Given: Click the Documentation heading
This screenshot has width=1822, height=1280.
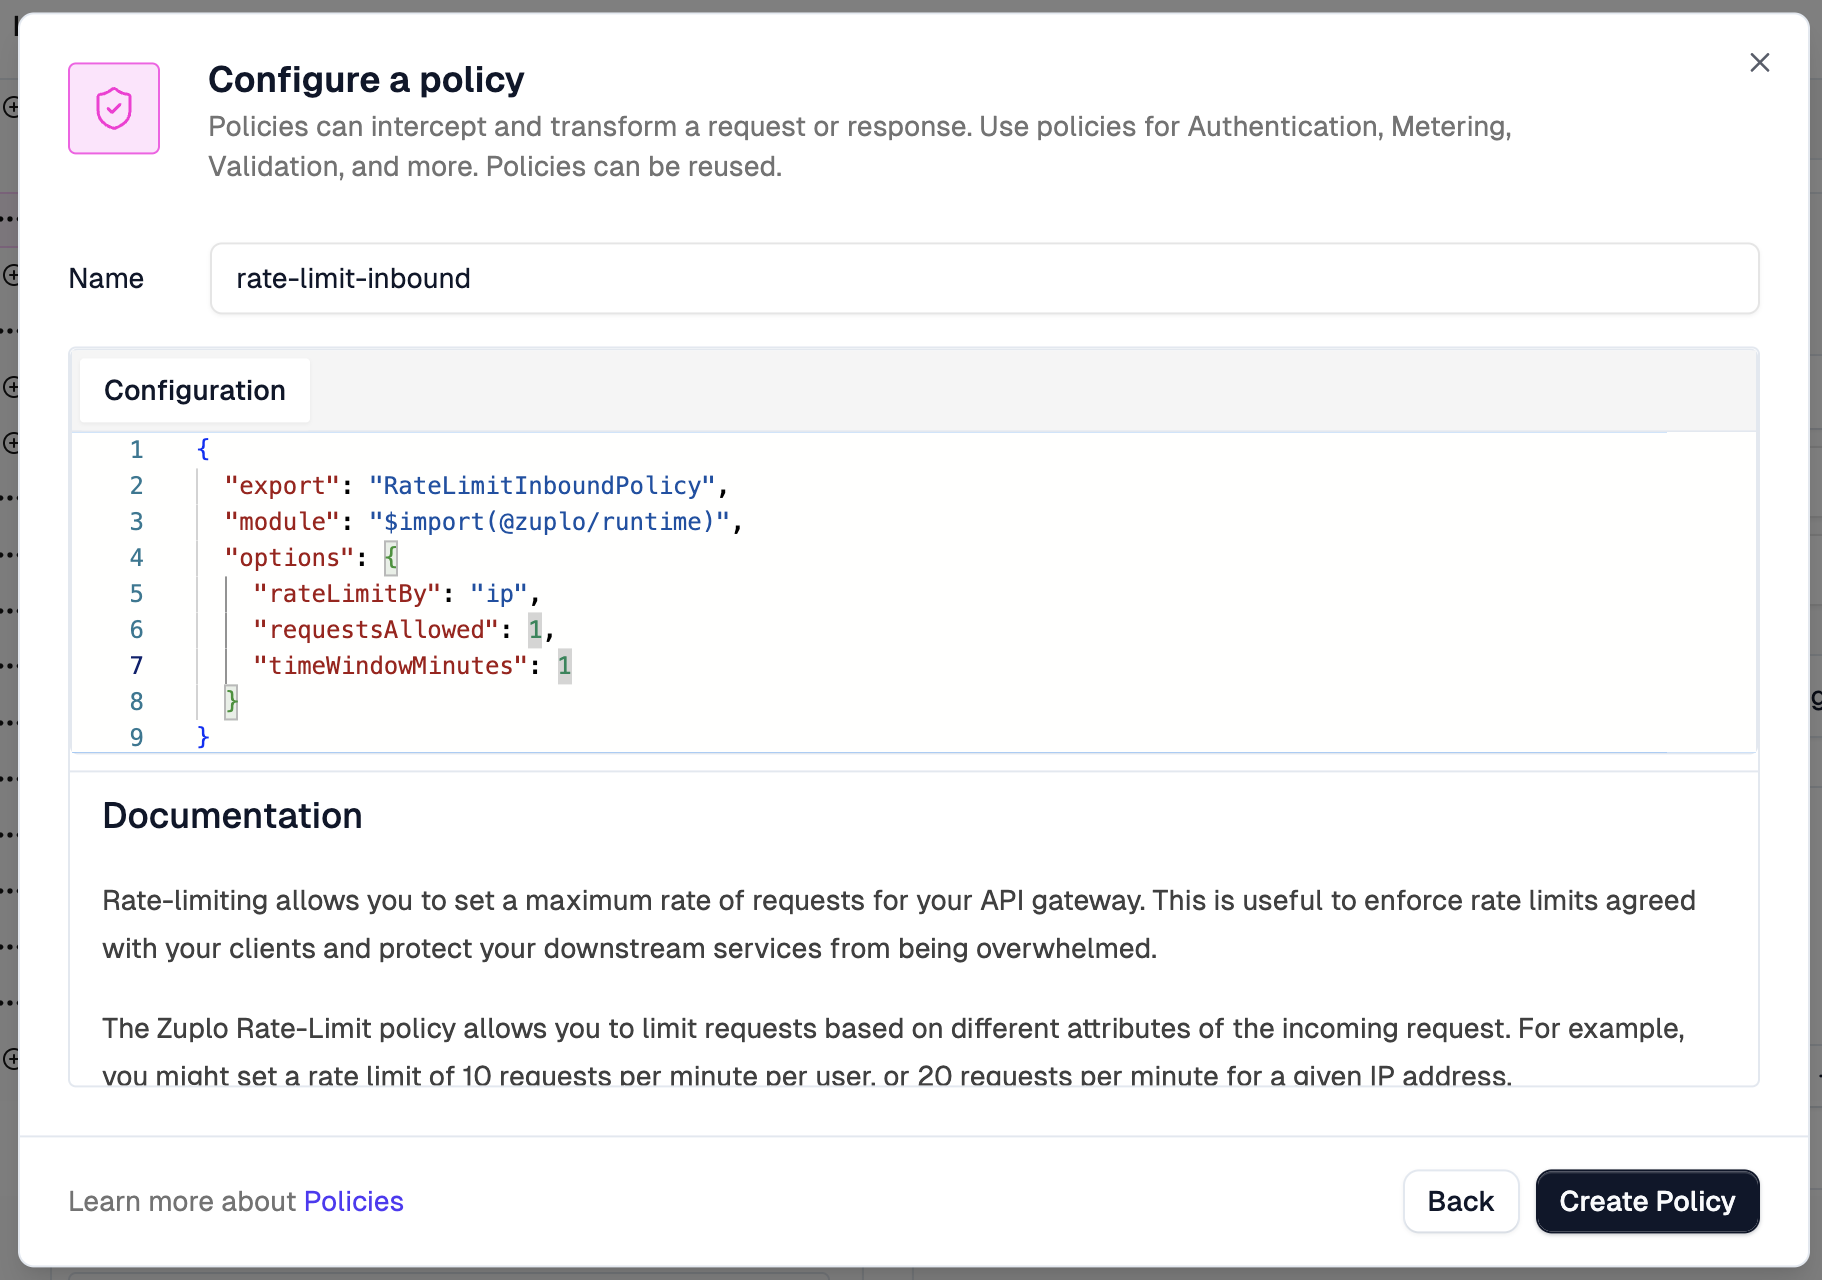Looking at the screenshot, I should click(x=232, y=816).
